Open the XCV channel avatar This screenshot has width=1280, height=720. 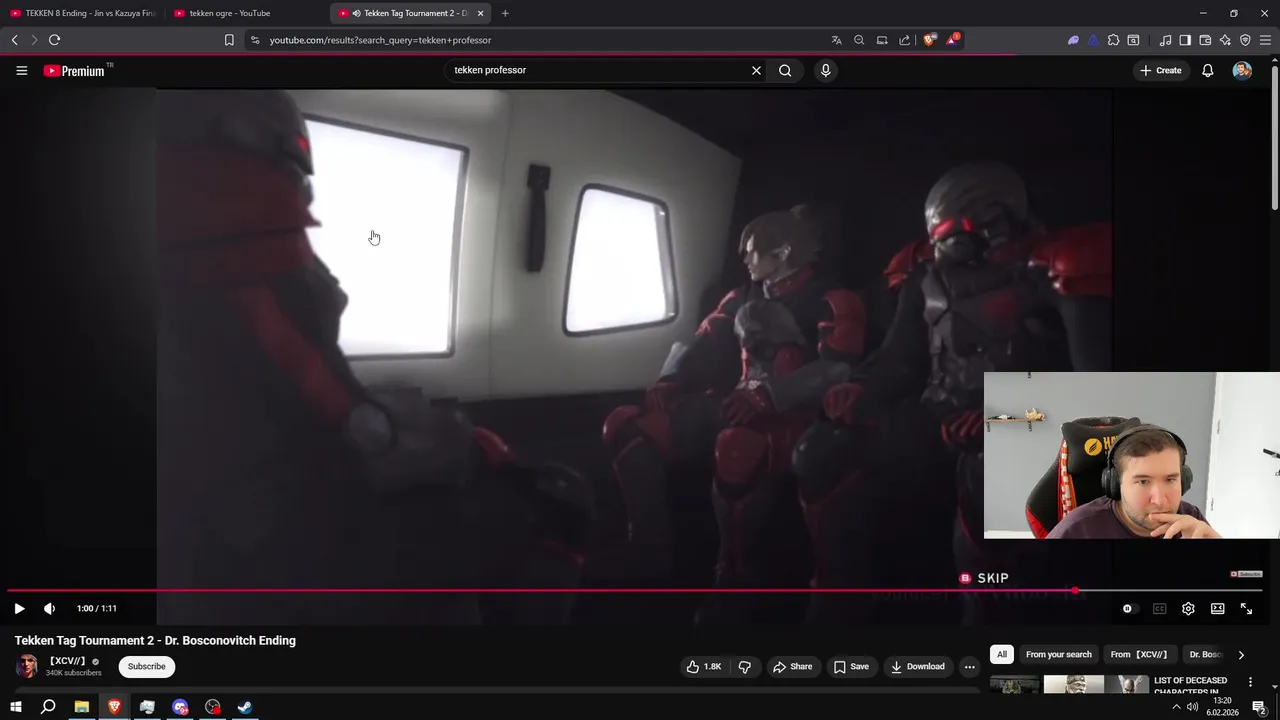point(27,666)
